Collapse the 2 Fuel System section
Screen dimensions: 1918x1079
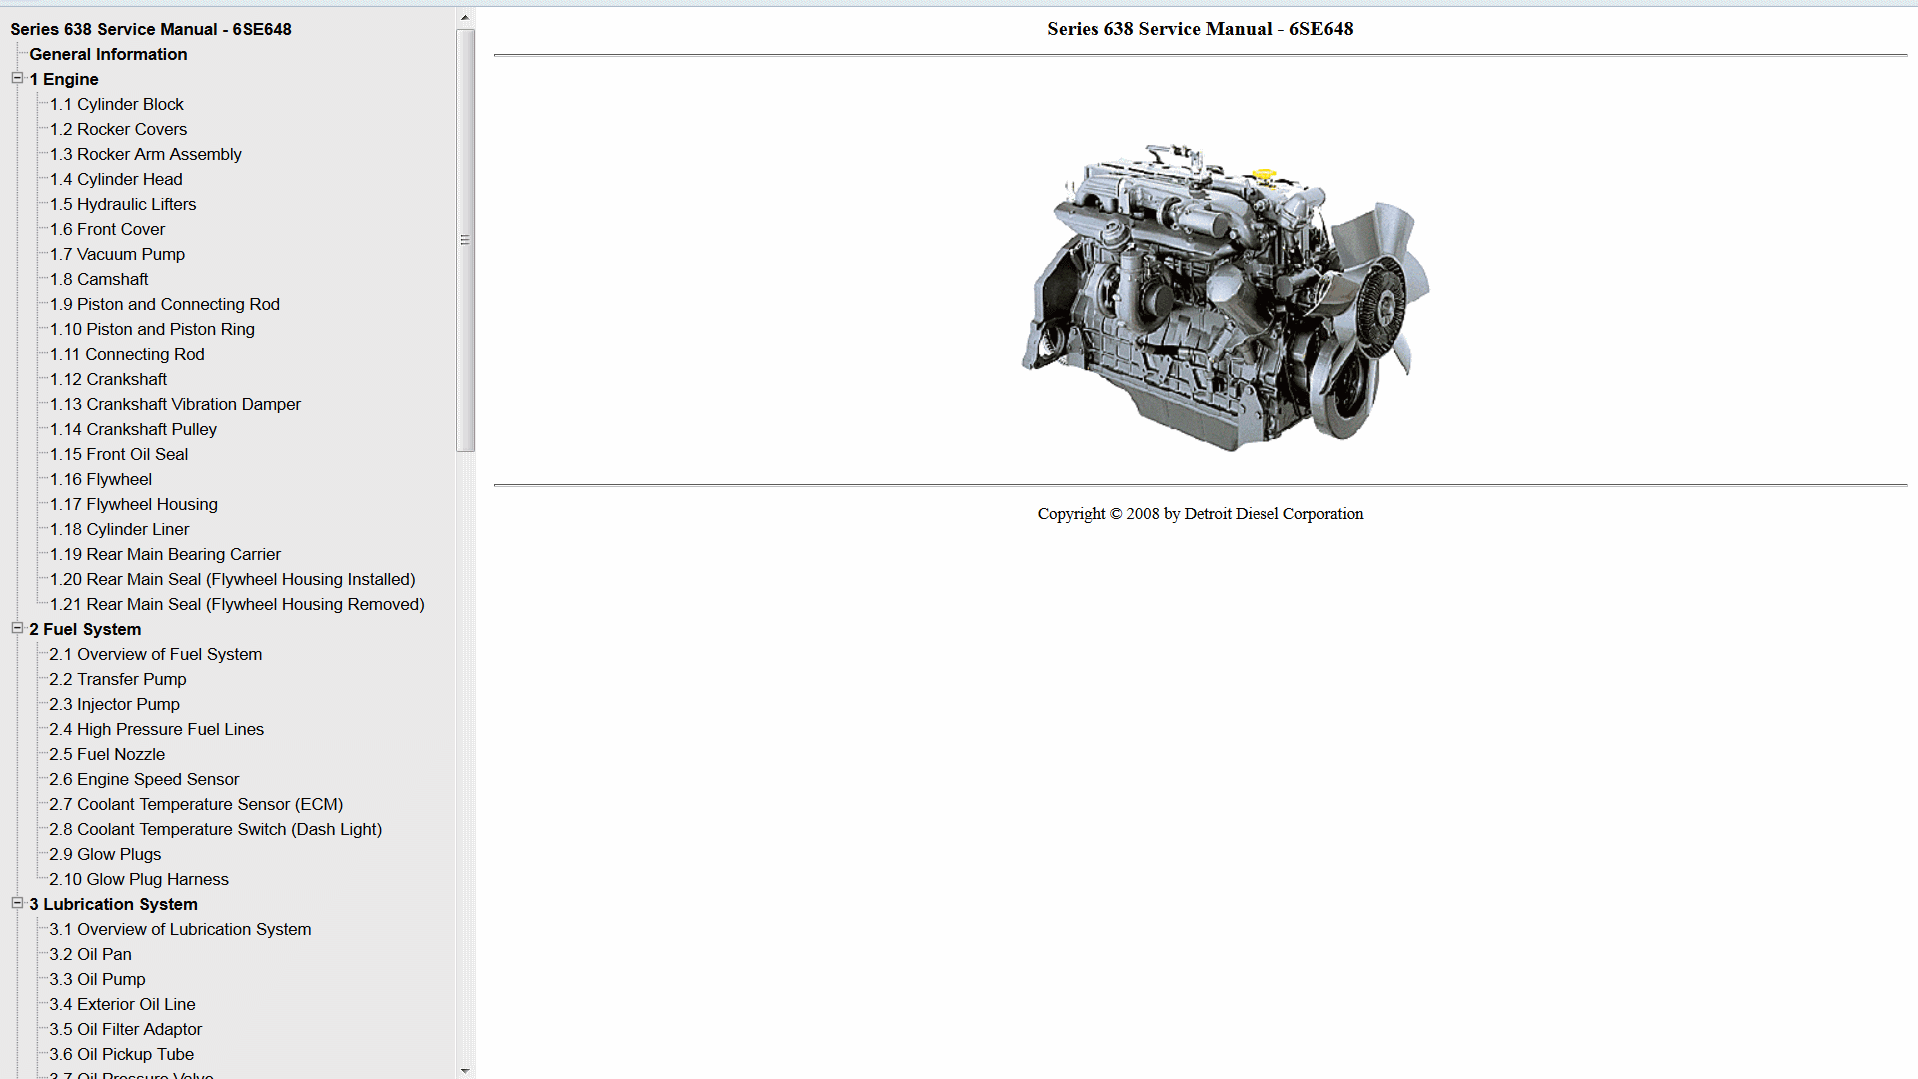coord(17,629)
